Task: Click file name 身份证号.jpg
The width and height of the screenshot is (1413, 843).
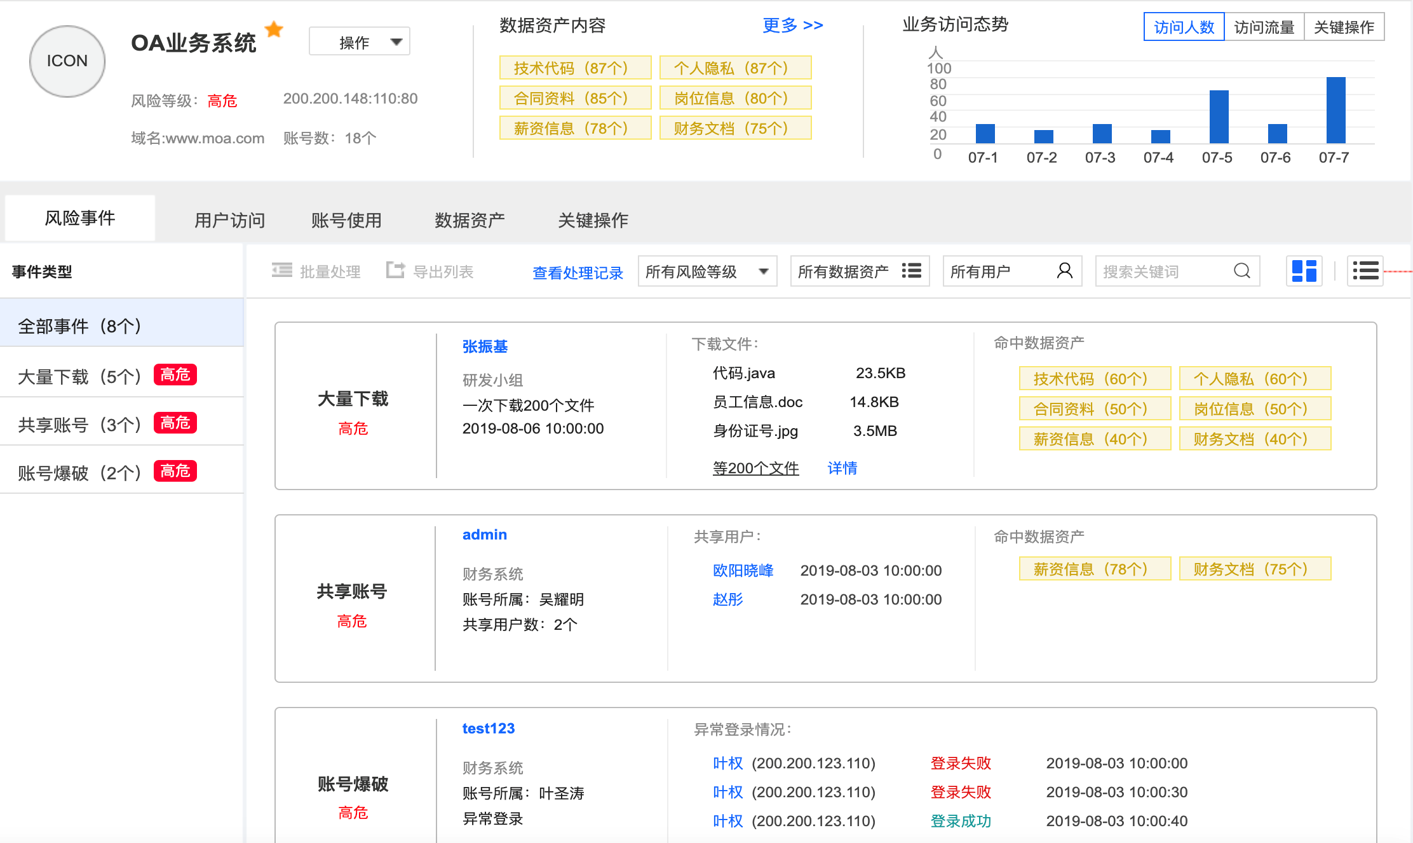Action: (x=755, y=431)
